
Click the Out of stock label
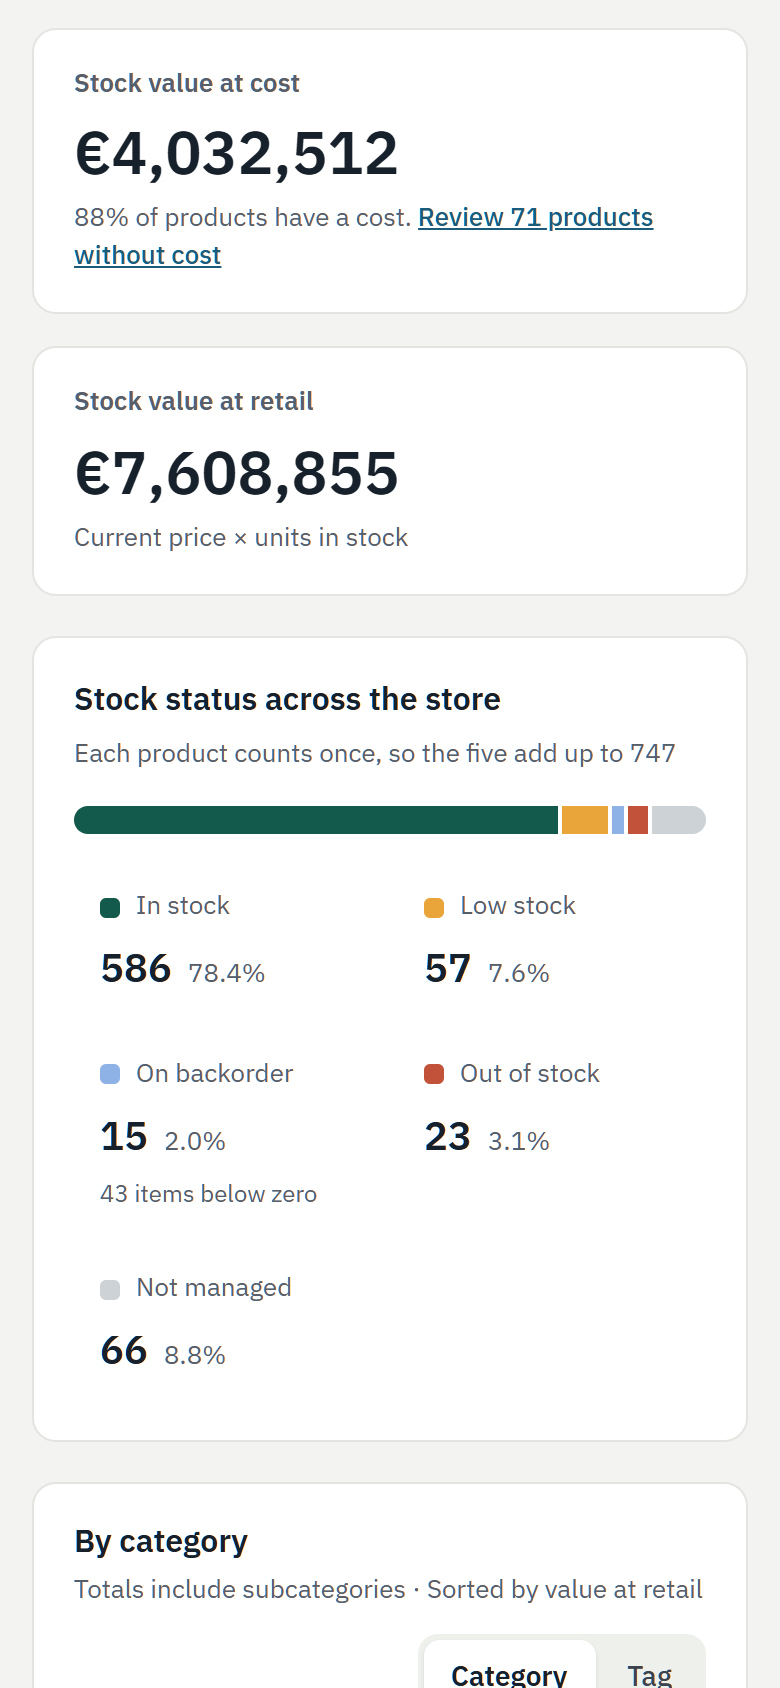coord(530,1074)
